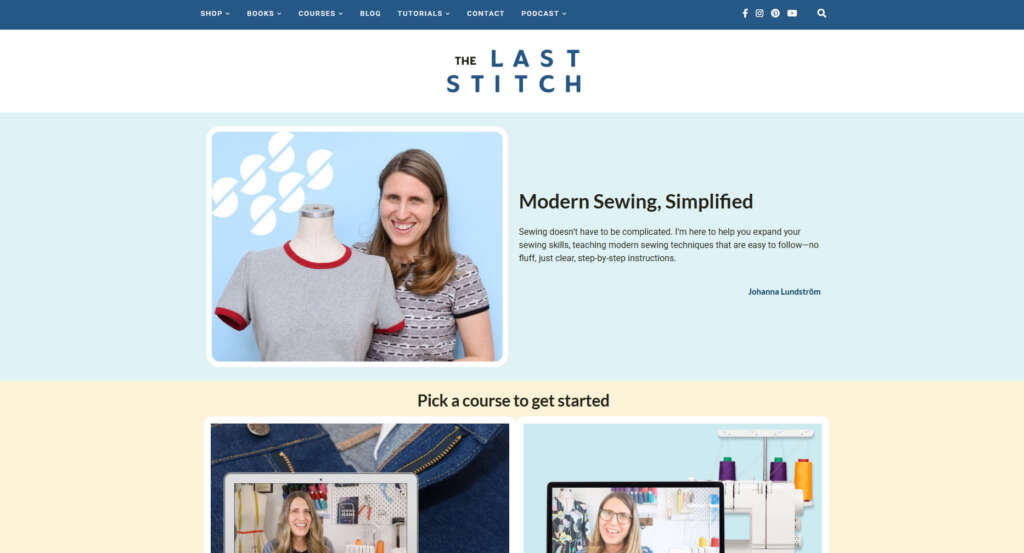Open the Contact page
Viewport: 1024px width, 553px height.
coord(485,13)
